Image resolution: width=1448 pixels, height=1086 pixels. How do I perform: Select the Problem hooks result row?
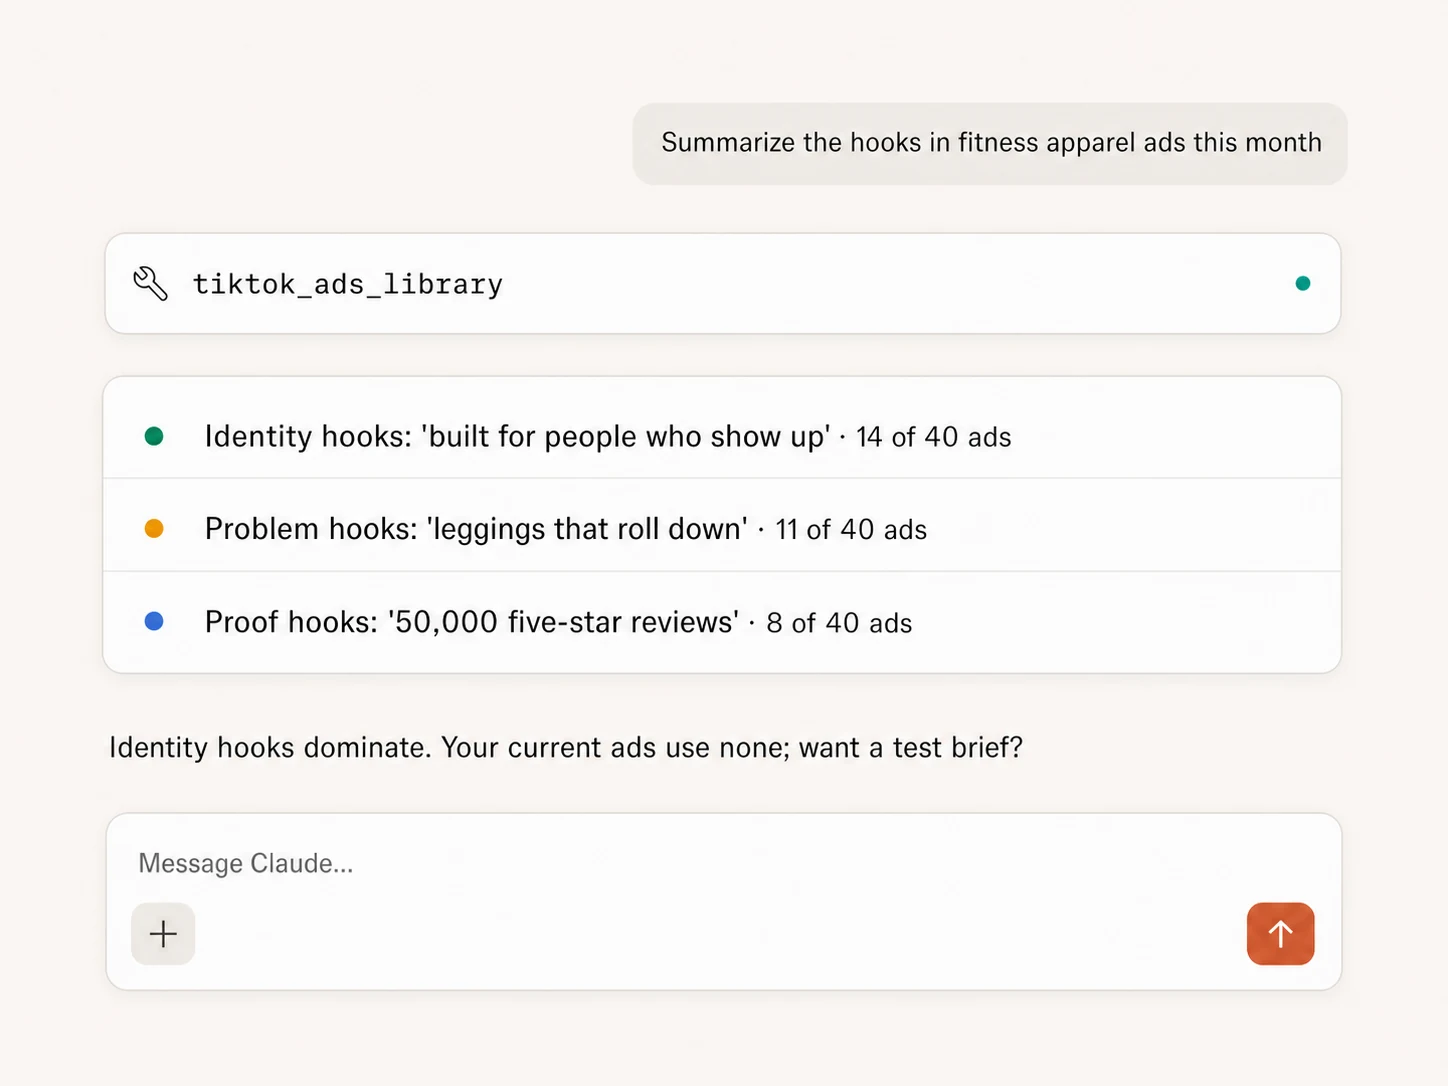[x=722, y=526]
